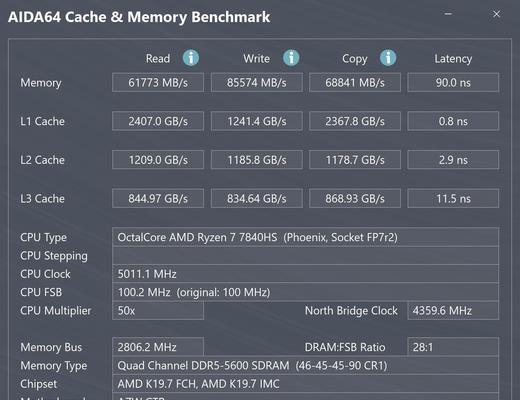The image size is (520, 400).
Task: Click the Memory Latency 90.0 ns value
Action: click(x=453, y=82)
